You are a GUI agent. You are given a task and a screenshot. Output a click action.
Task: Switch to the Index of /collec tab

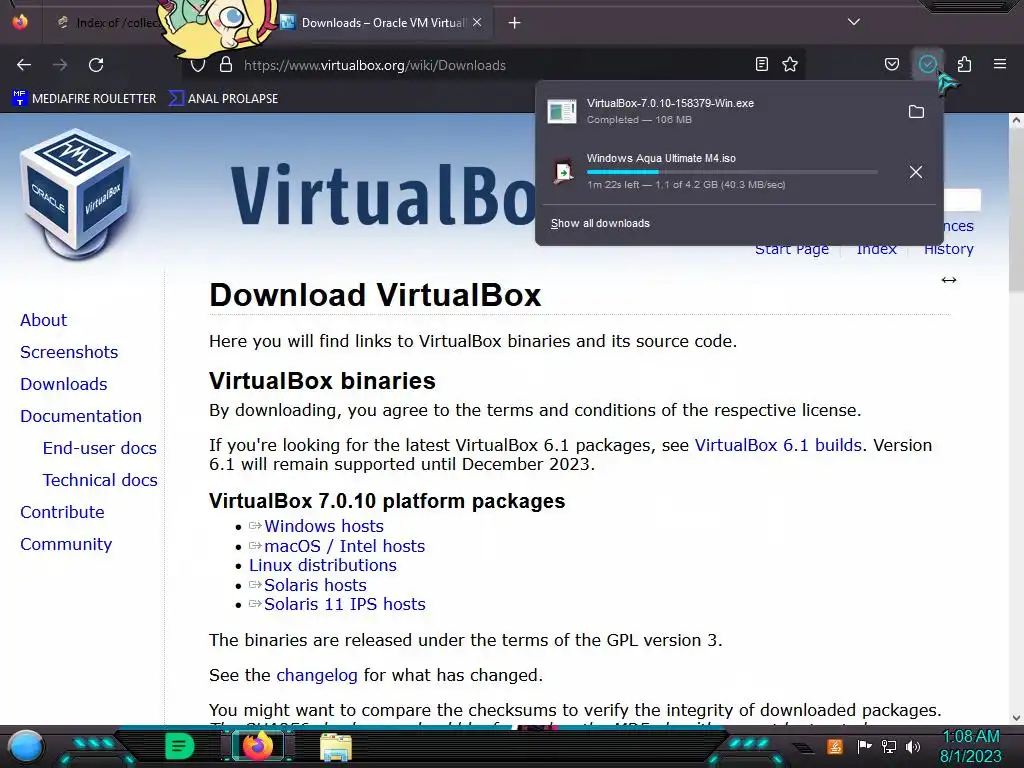(x=108, y=23)
